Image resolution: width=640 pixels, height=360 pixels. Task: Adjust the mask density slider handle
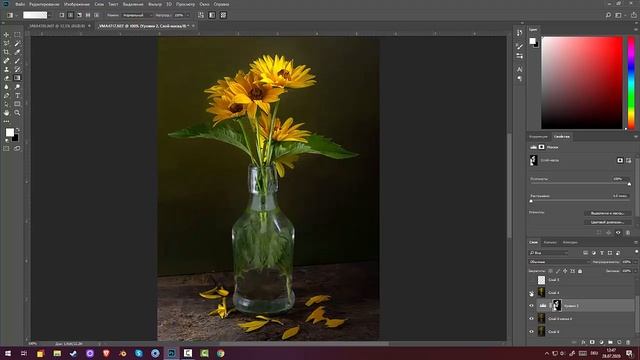629,184
